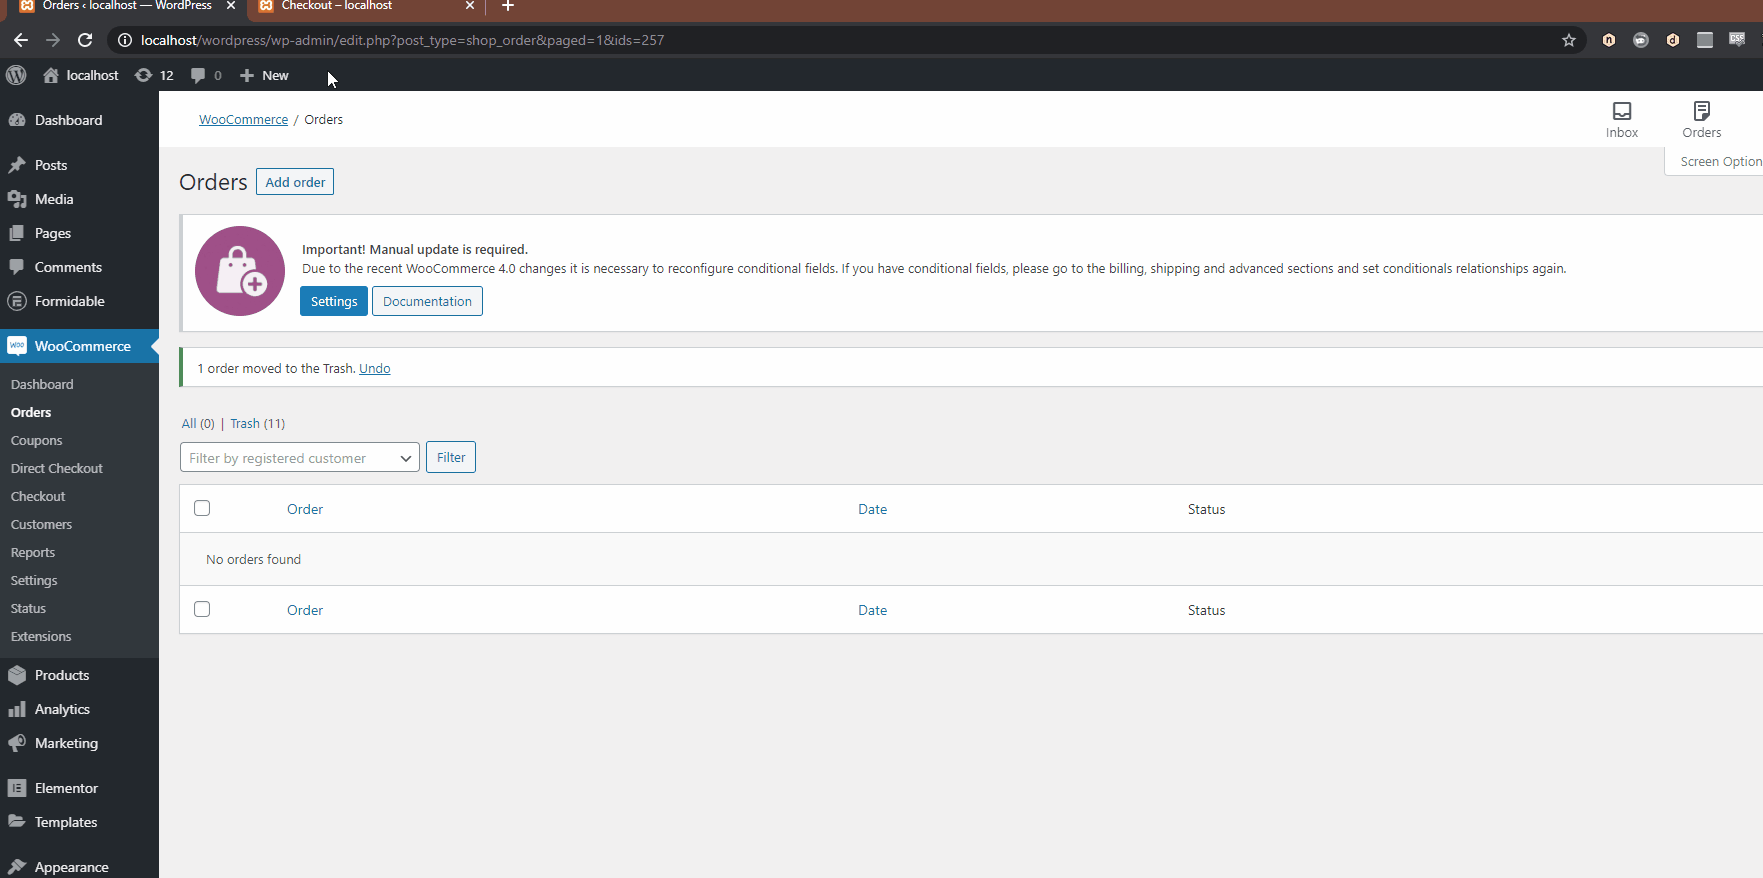Click the browser back arrow
Viewport: 1763px width, 878px height.
coord(21,40)
